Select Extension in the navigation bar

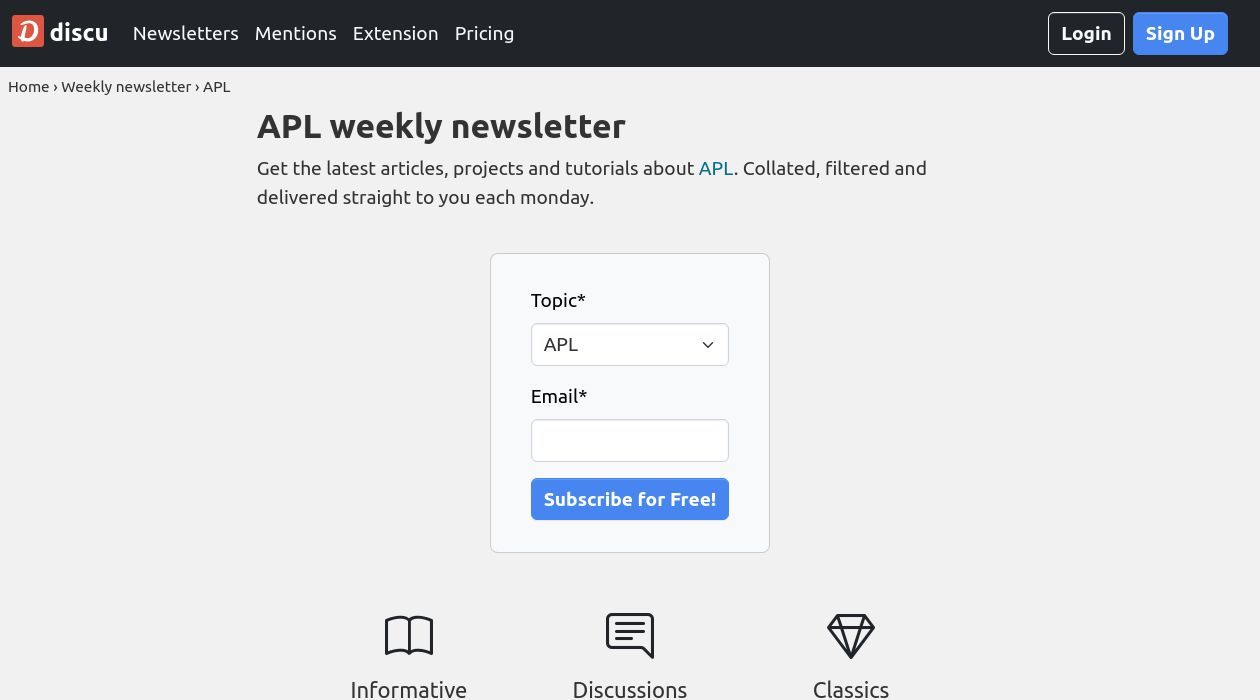click(x=395, y=33)
